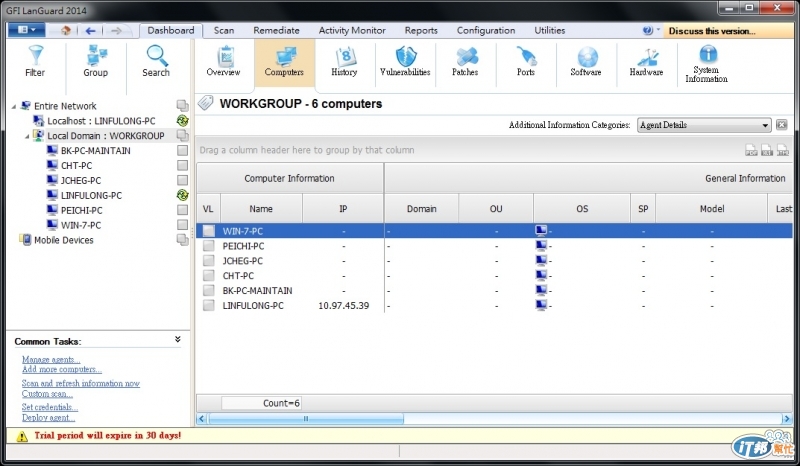Click the Set credentials link
The height and width of the screenshot is (466, 800).
pyautogui.click(x=50, y=407)
